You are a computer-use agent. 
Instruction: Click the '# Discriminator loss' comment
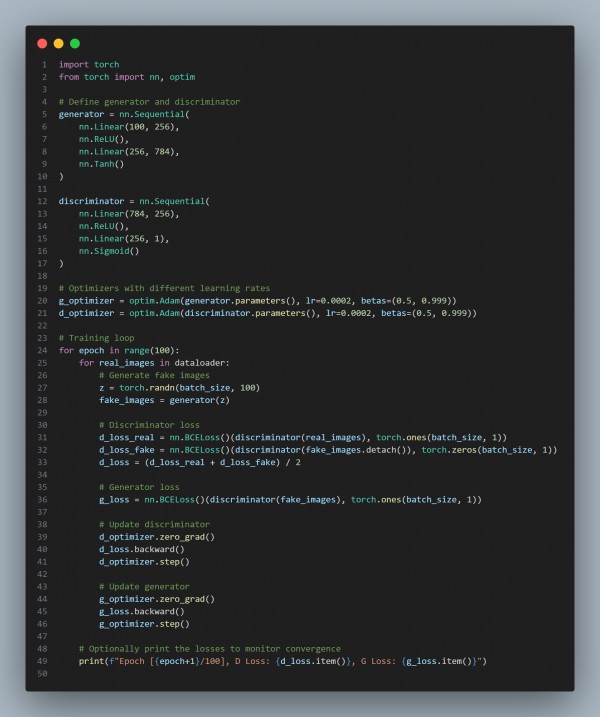(x=149, y=425)
